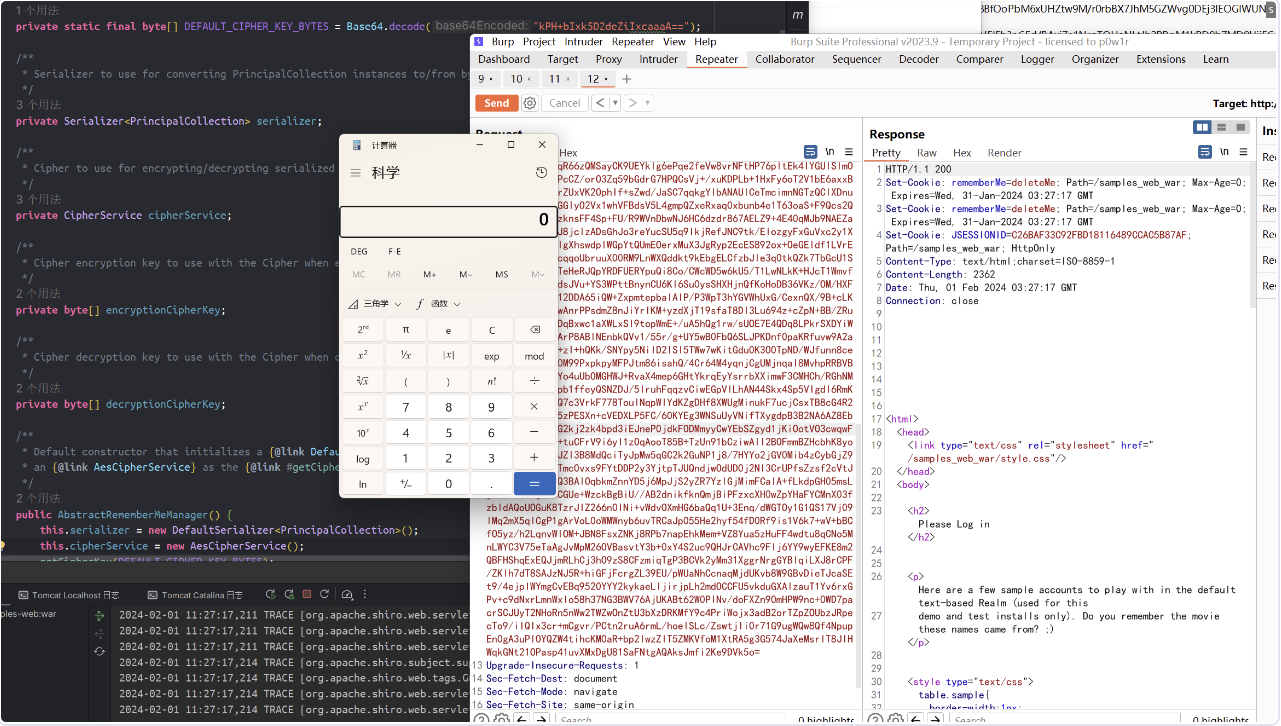Click calculator C clear key
Screen dimensions: 1281x726
[x=491, y=330]
